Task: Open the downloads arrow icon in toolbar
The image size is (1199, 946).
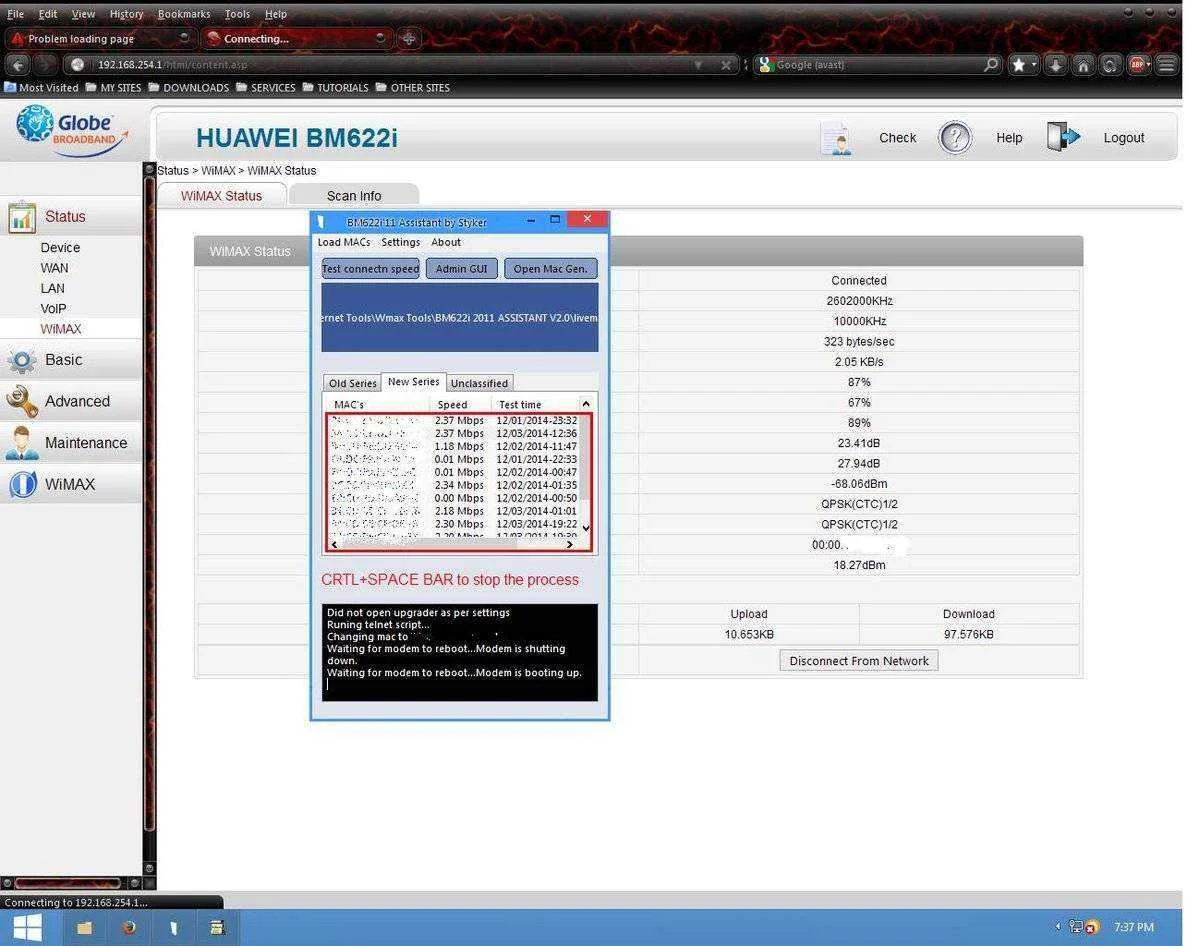Action: [1055, 65]
